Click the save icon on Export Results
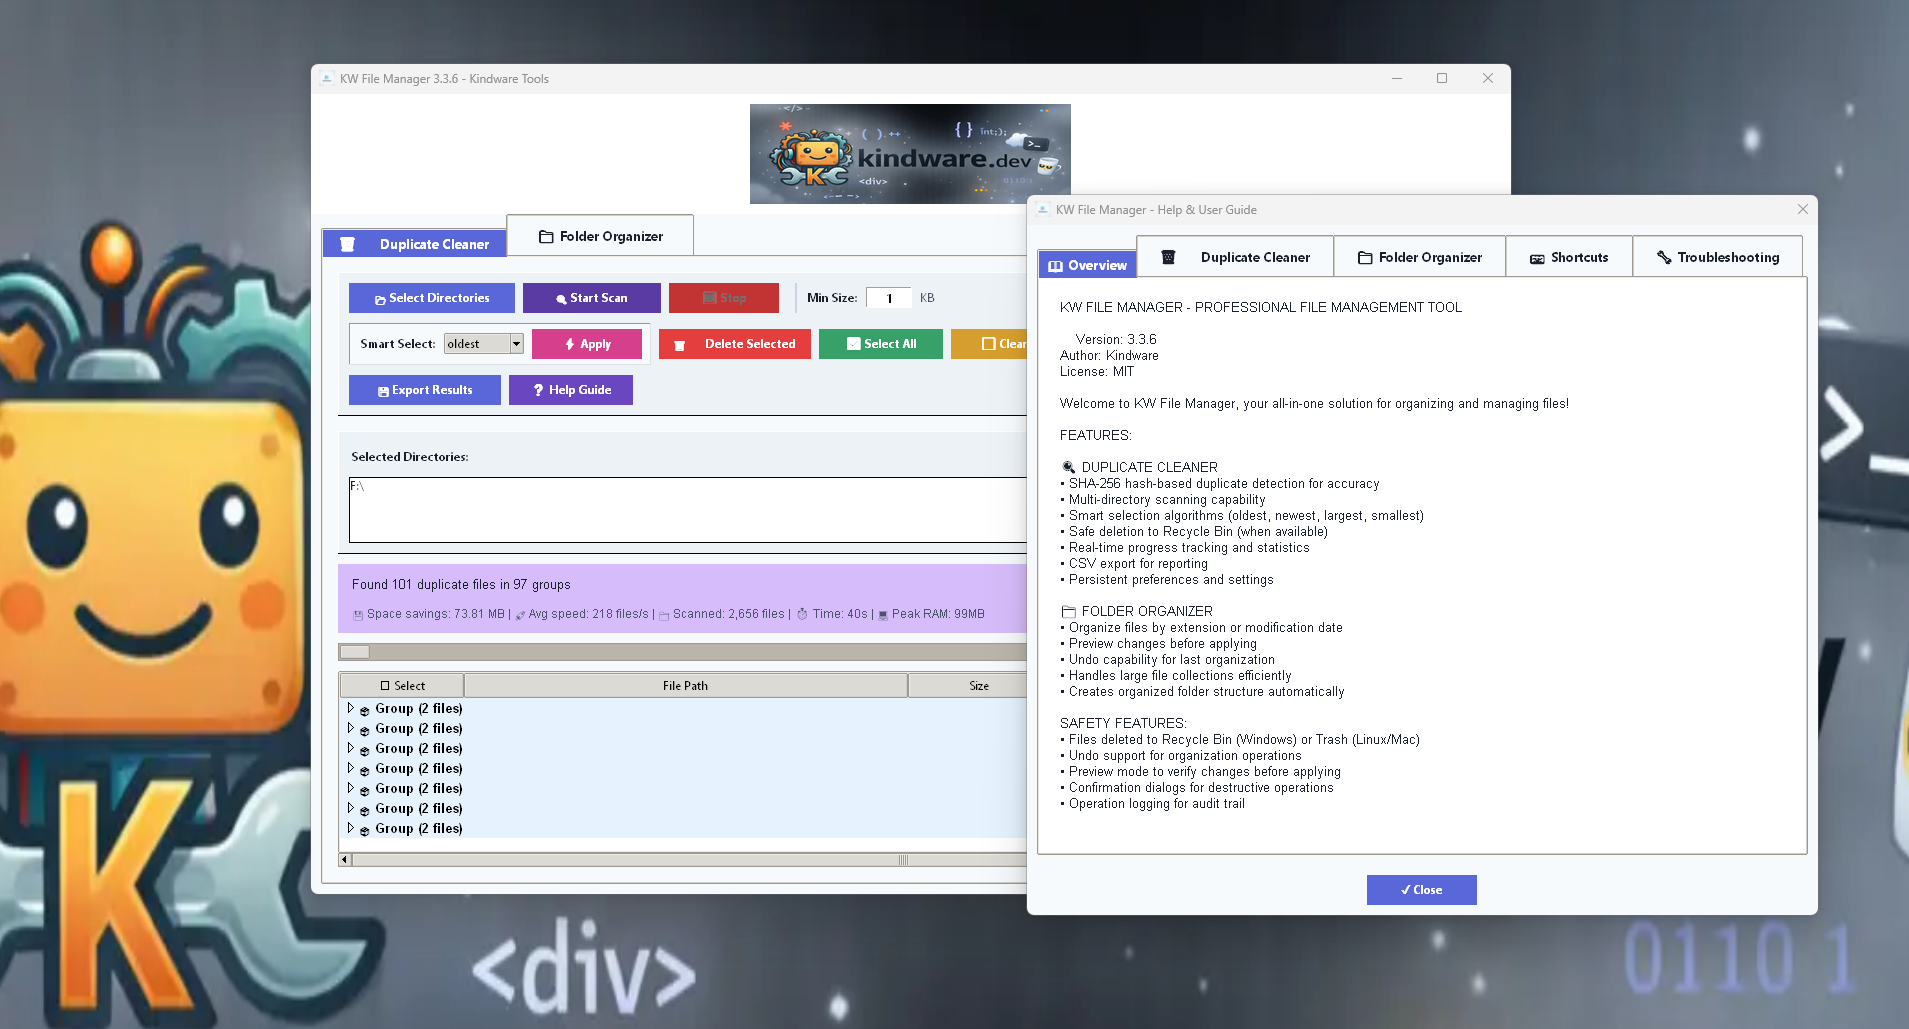 383,391
